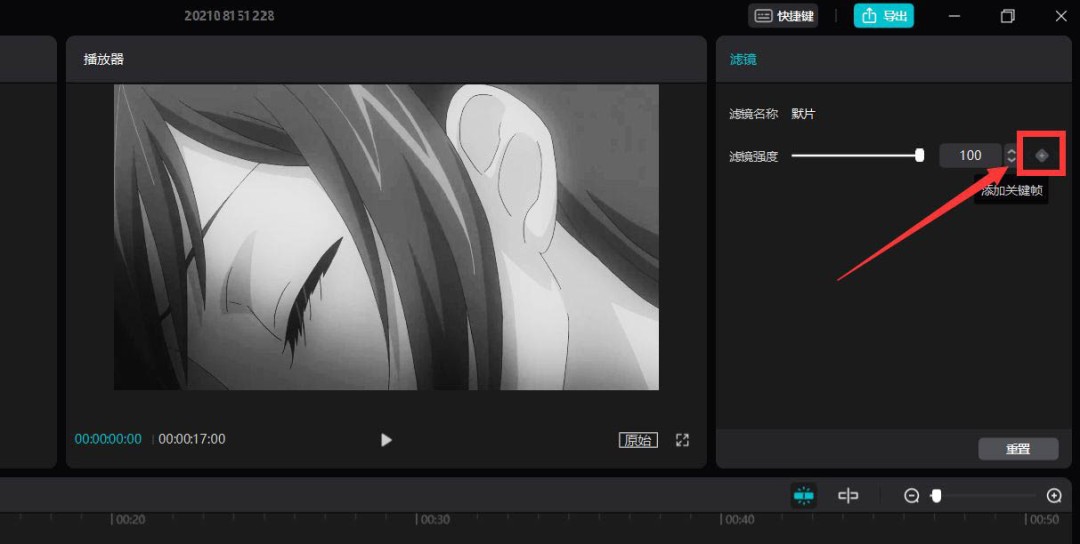This screenshot has width=1080, height=544.
Task: Close the application window
Action: coord(1061,16)
